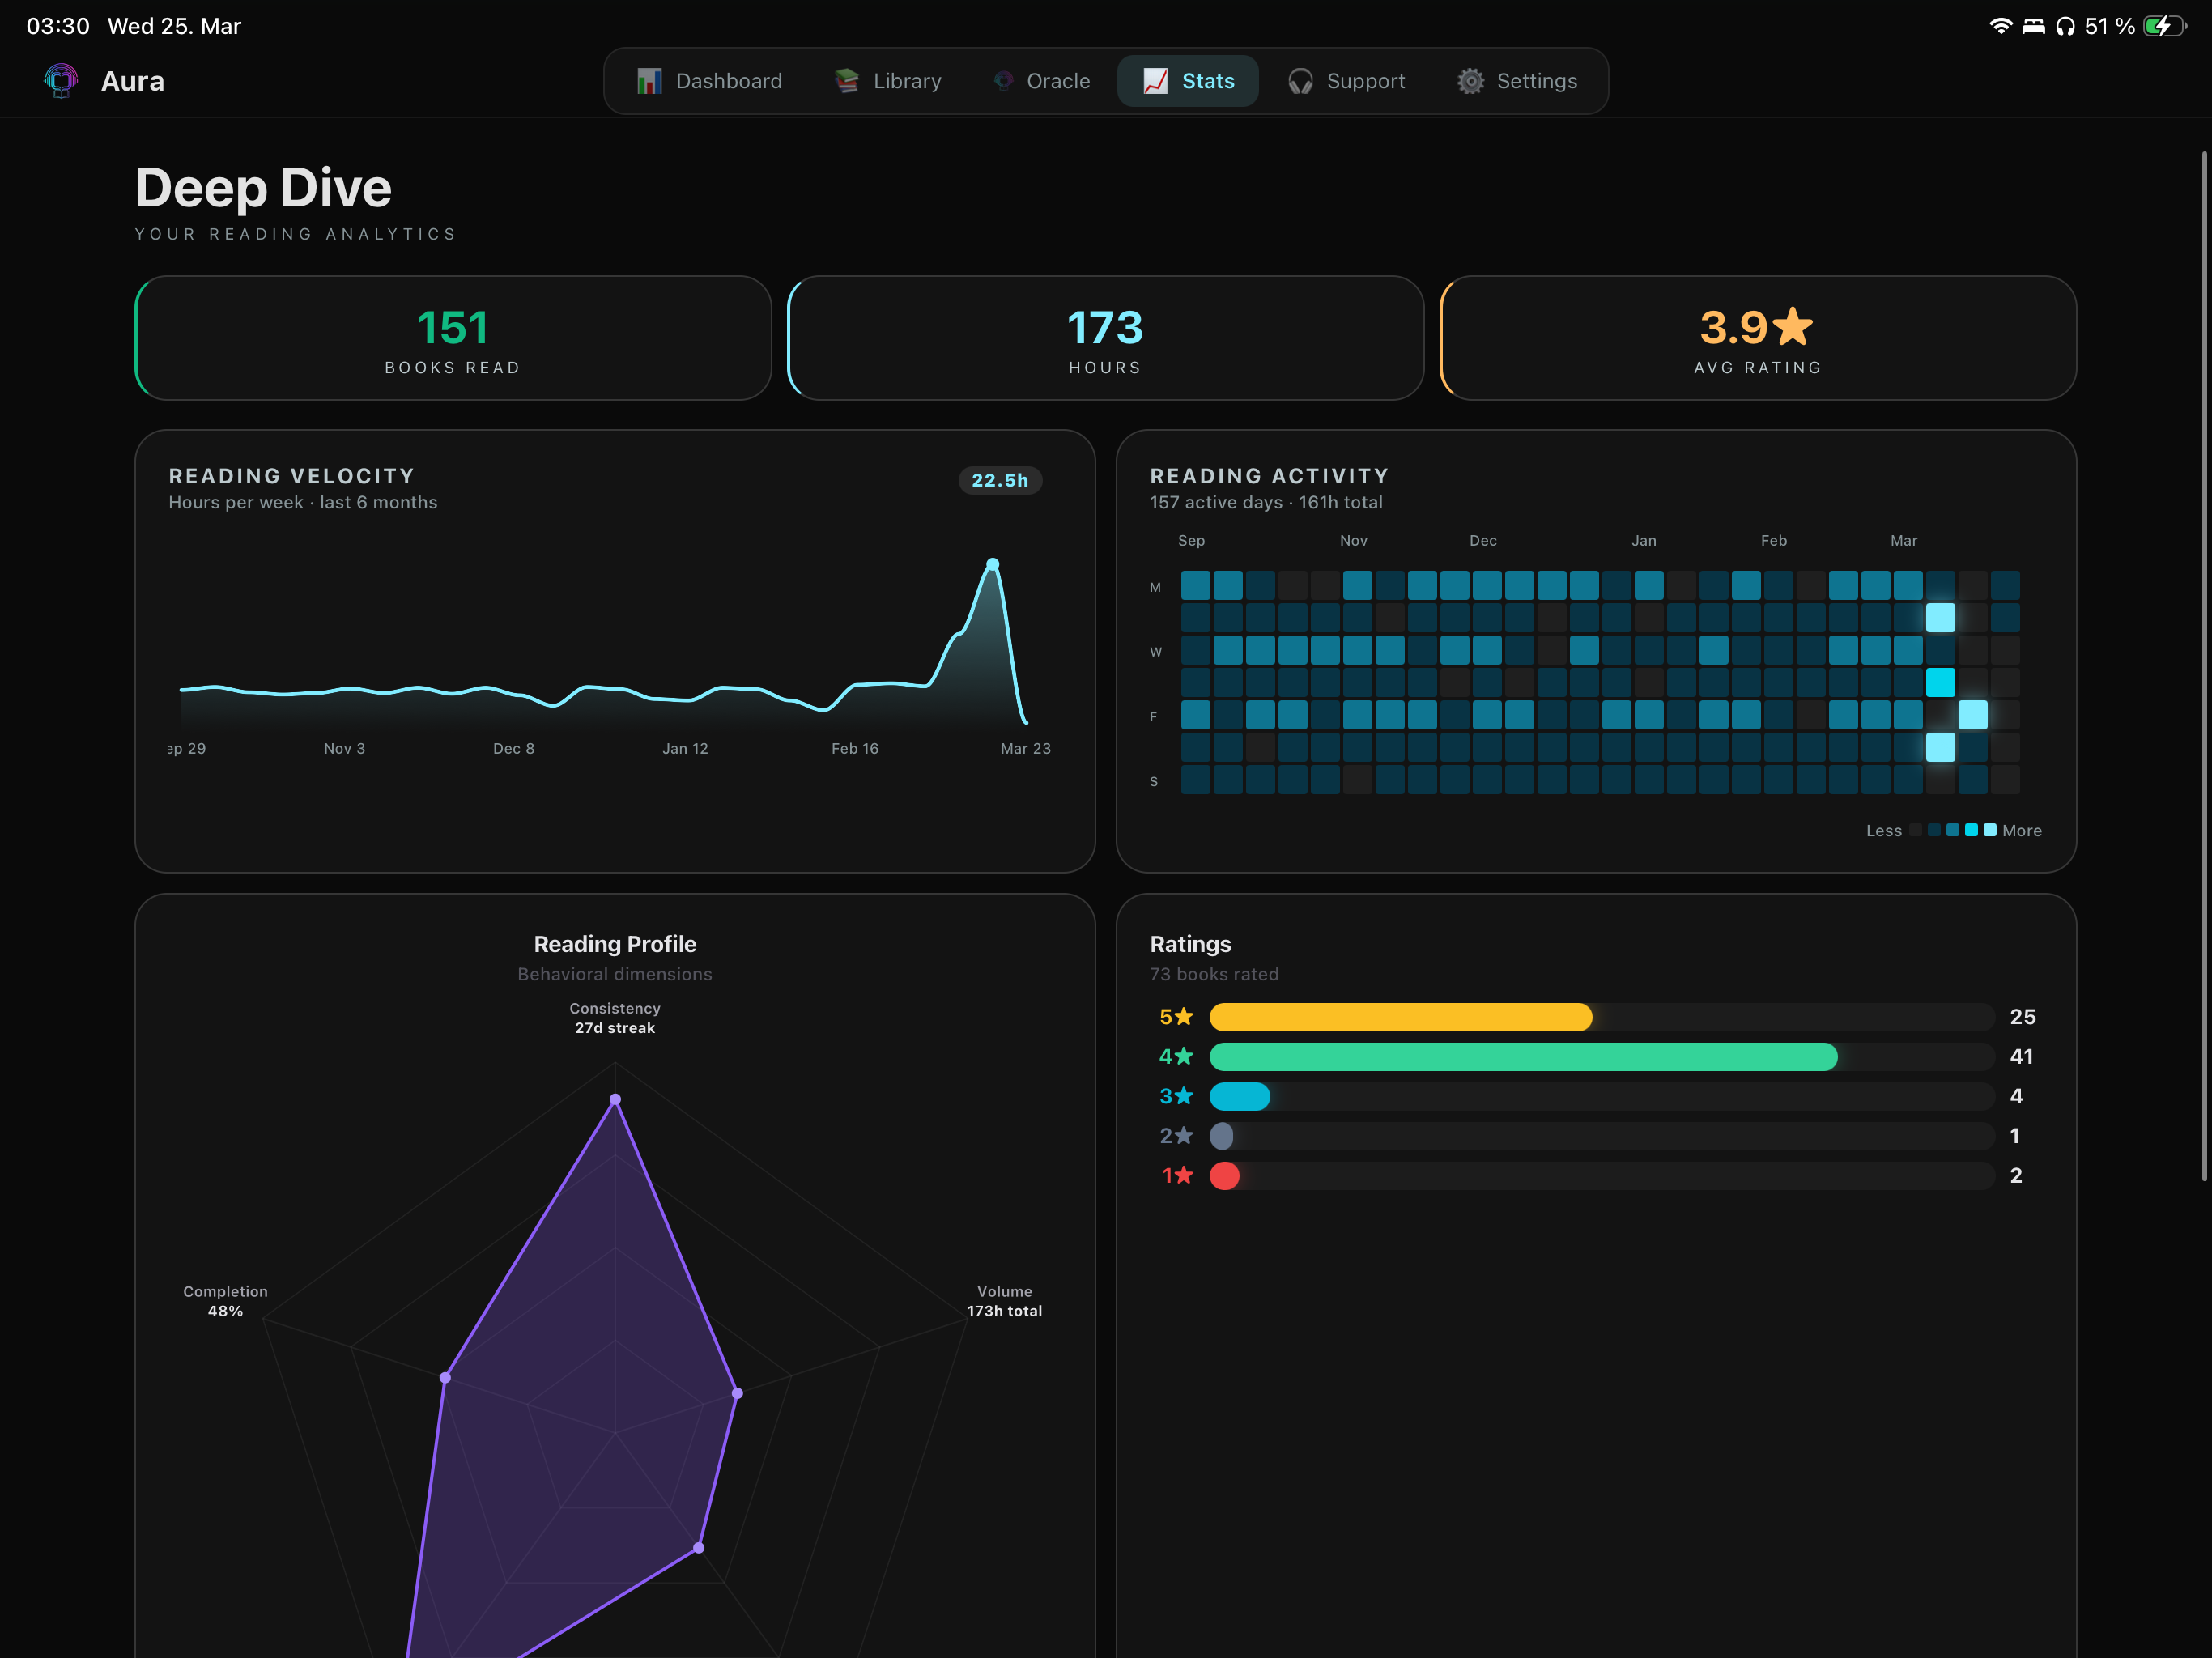Tap the "Ratings" panel title

click(x=1190, y=944)
